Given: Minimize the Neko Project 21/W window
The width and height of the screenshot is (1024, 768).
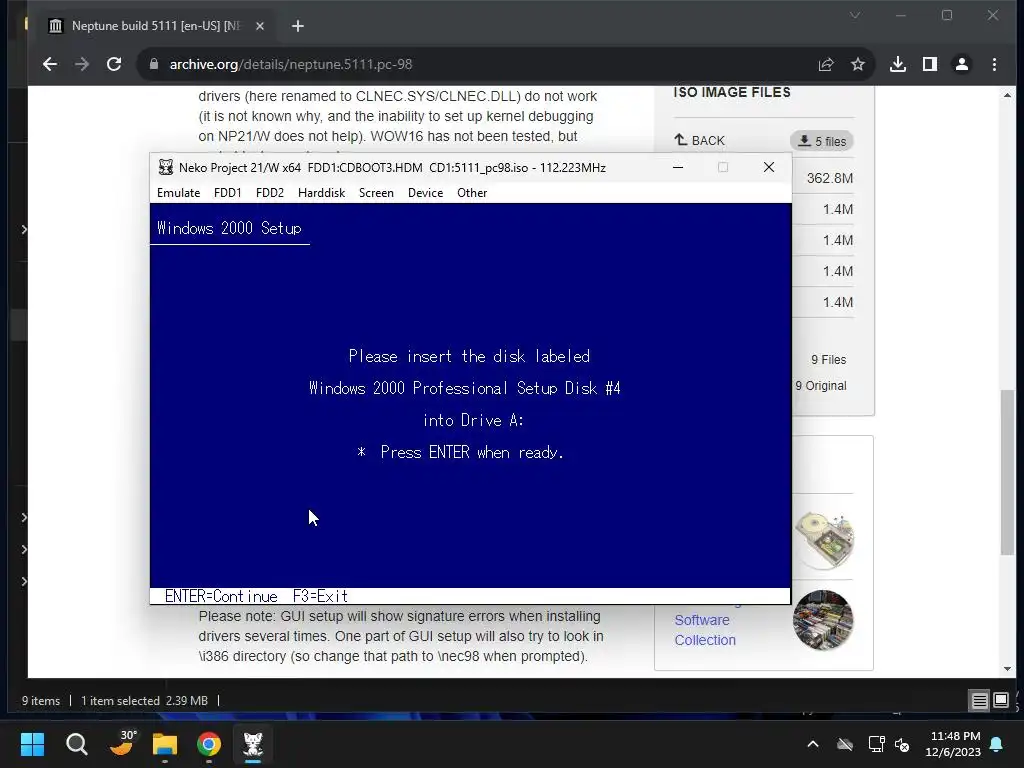Looking at the screenshot, I should (678, 168).
